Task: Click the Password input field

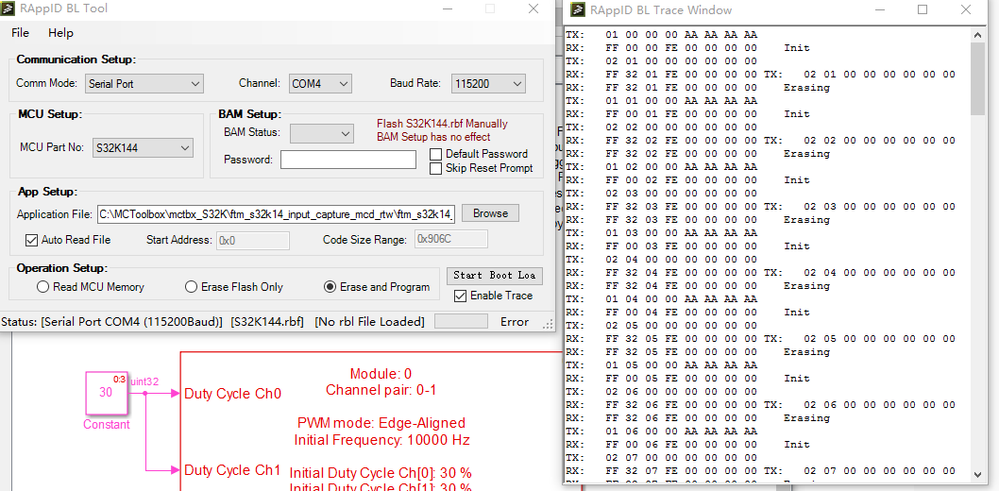Action: 349,160
